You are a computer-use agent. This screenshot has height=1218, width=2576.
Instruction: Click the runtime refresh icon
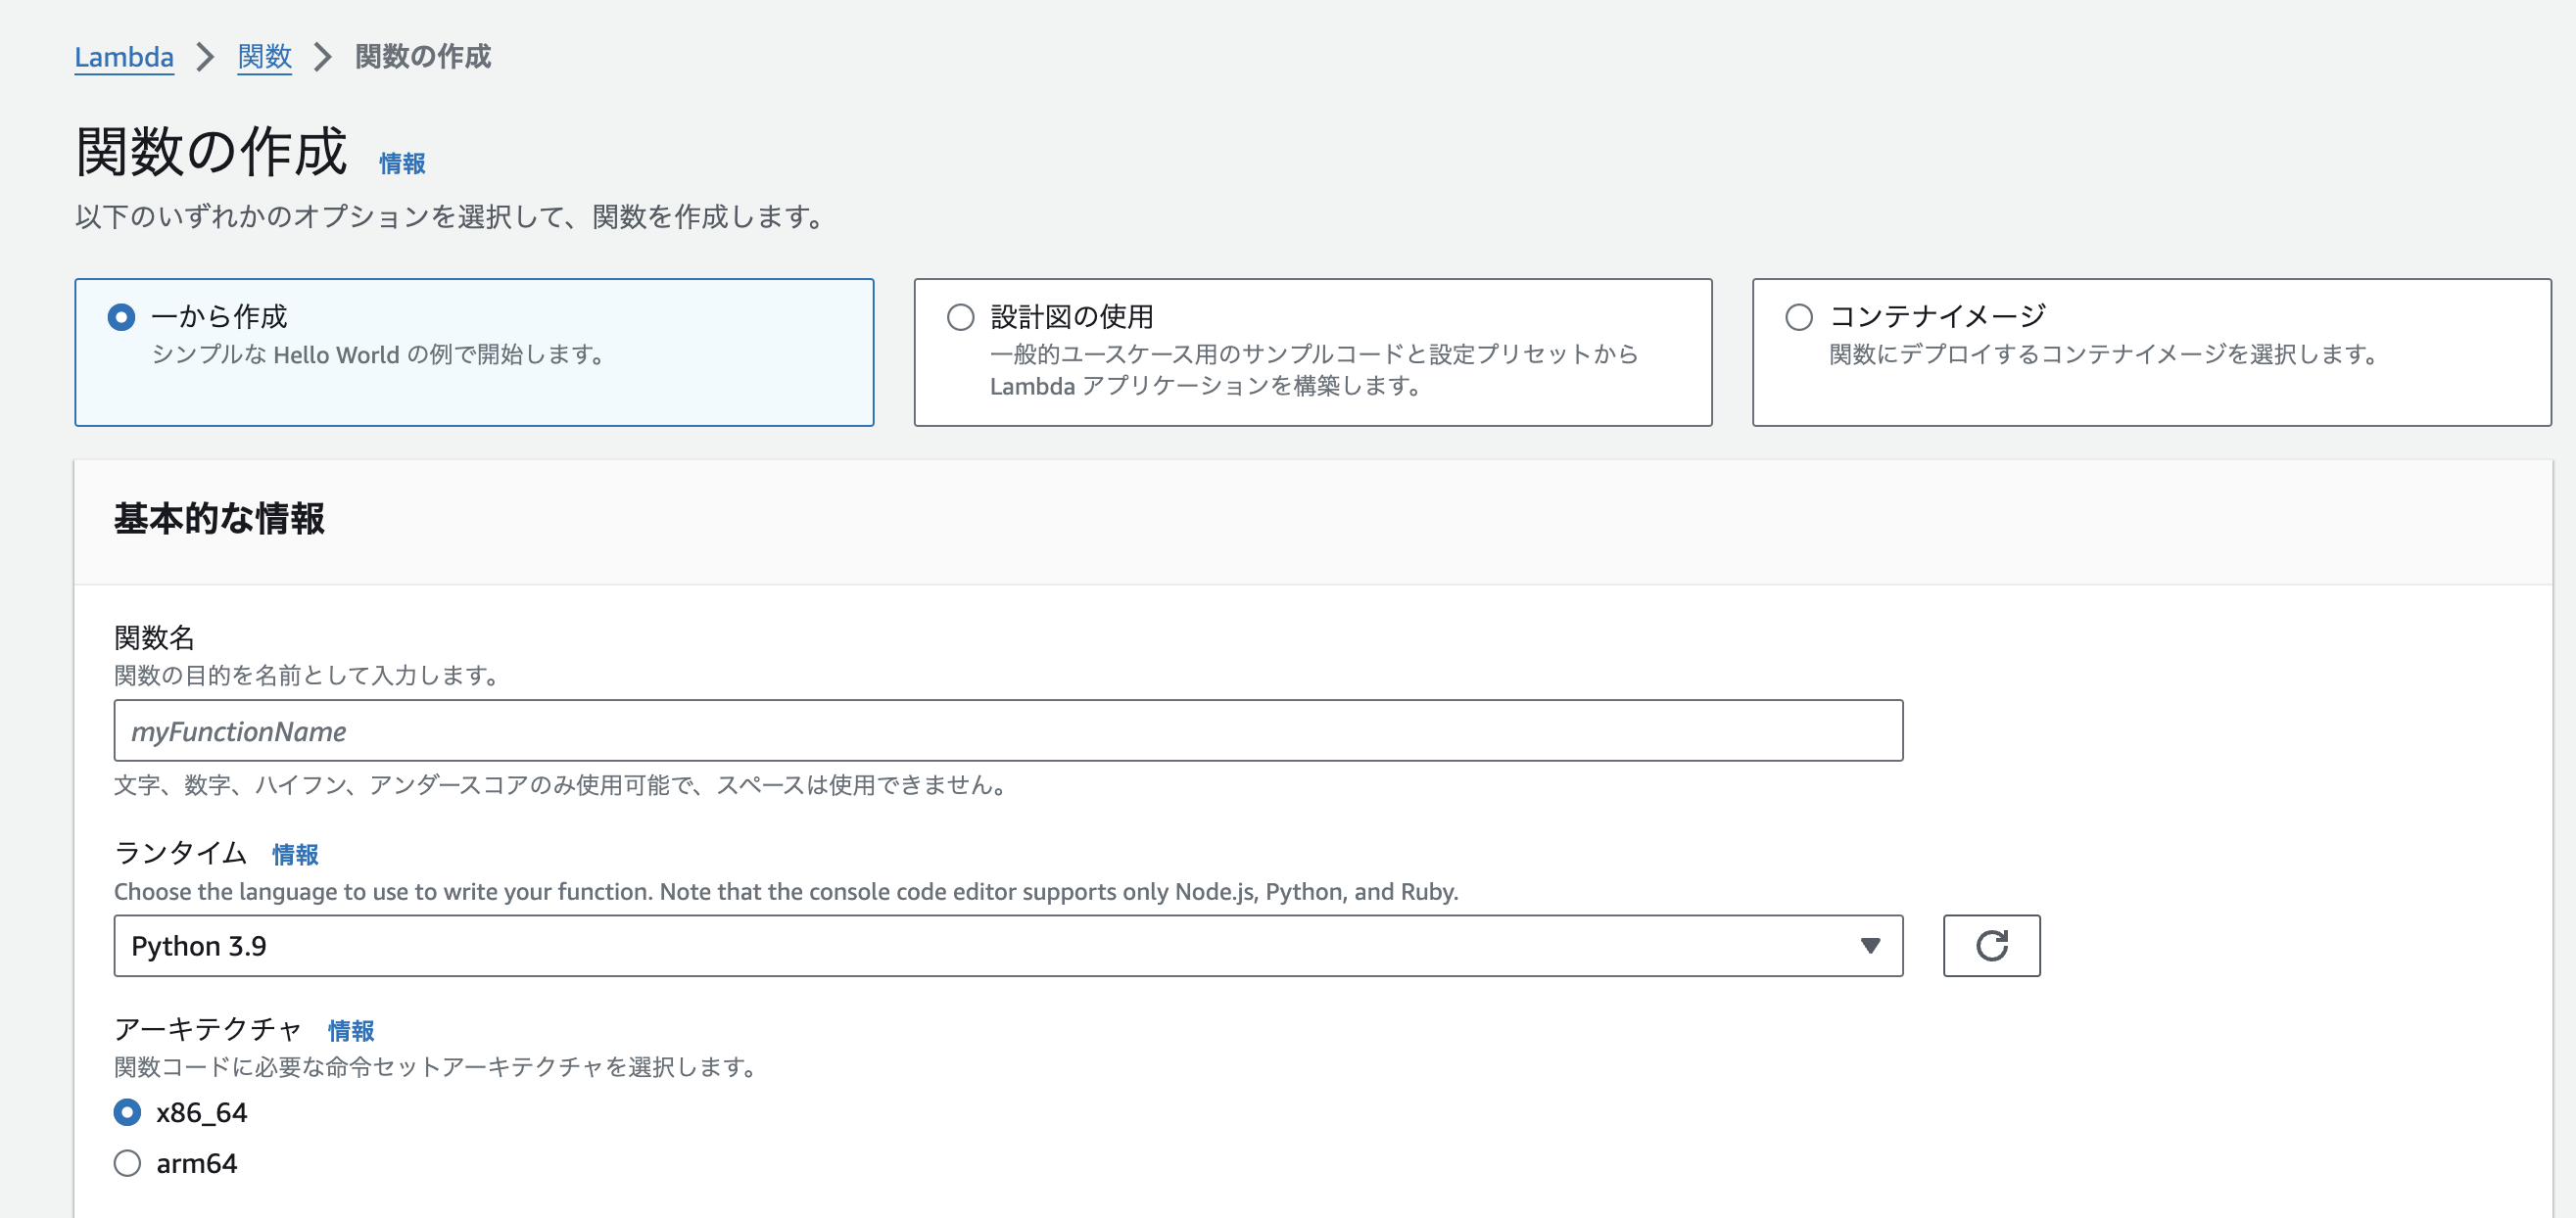point(1991,945)
